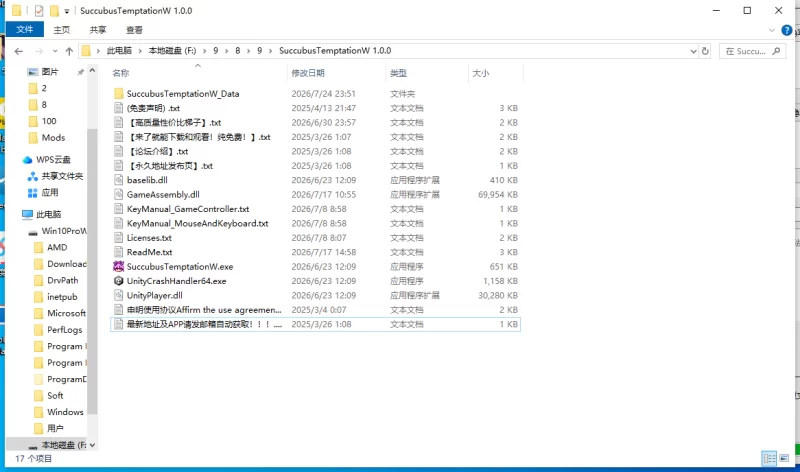Go forward with the forward arrow

pyautogui.click(x=39, y=51)
